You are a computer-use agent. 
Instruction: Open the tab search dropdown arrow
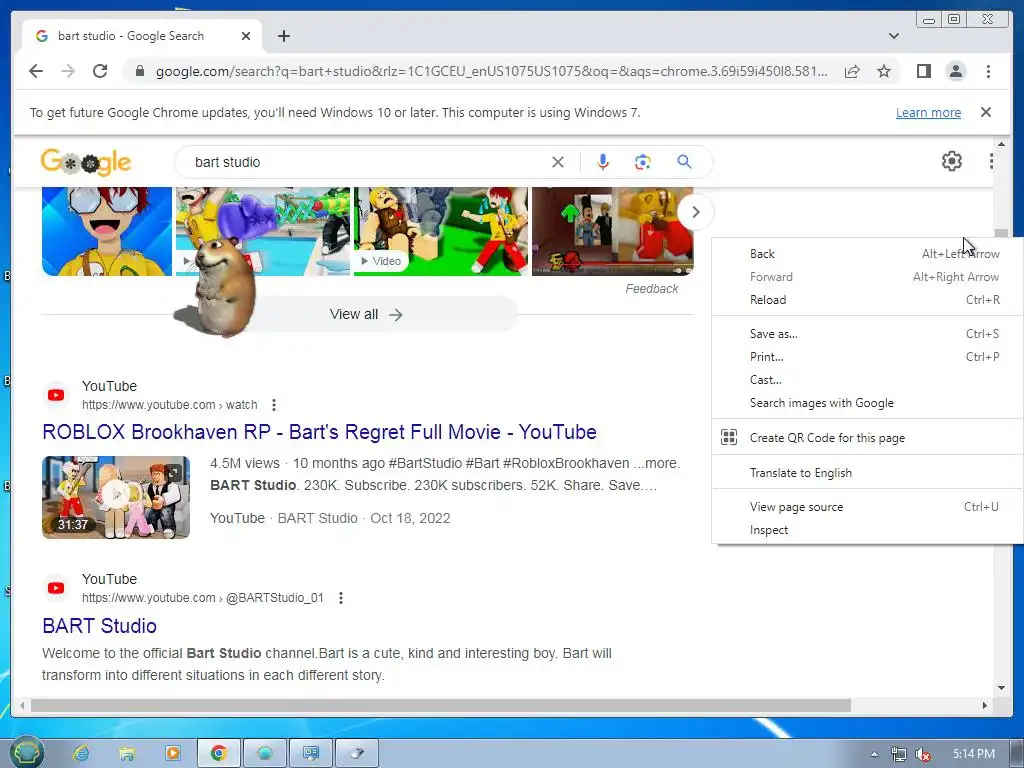(x=893, y=36)
